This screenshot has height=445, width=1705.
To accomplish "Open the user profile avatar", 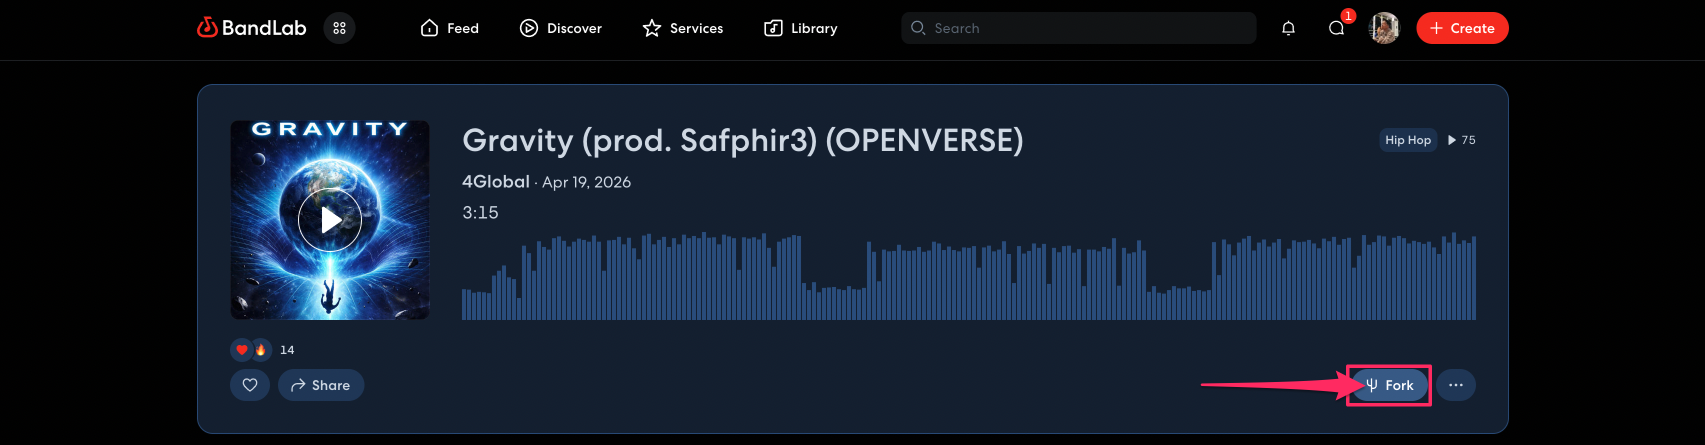I will (x=1384, y=28).
